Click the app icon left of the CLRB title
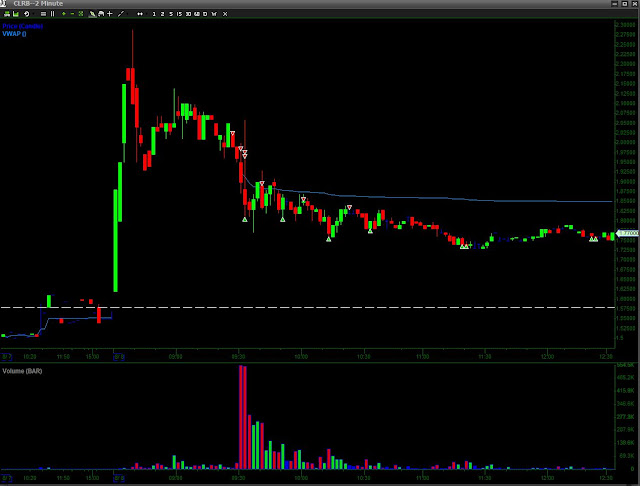 pos(3,3)
